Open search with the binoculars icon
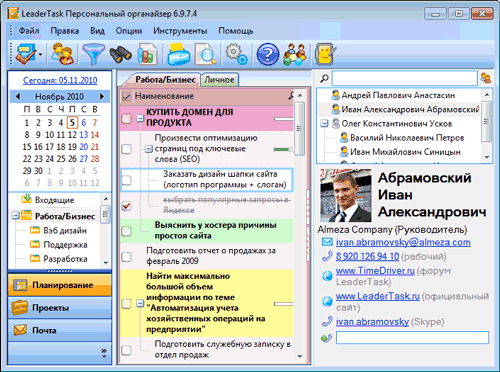The height and width of the screenshot is (372, 500). pos(120,54)
